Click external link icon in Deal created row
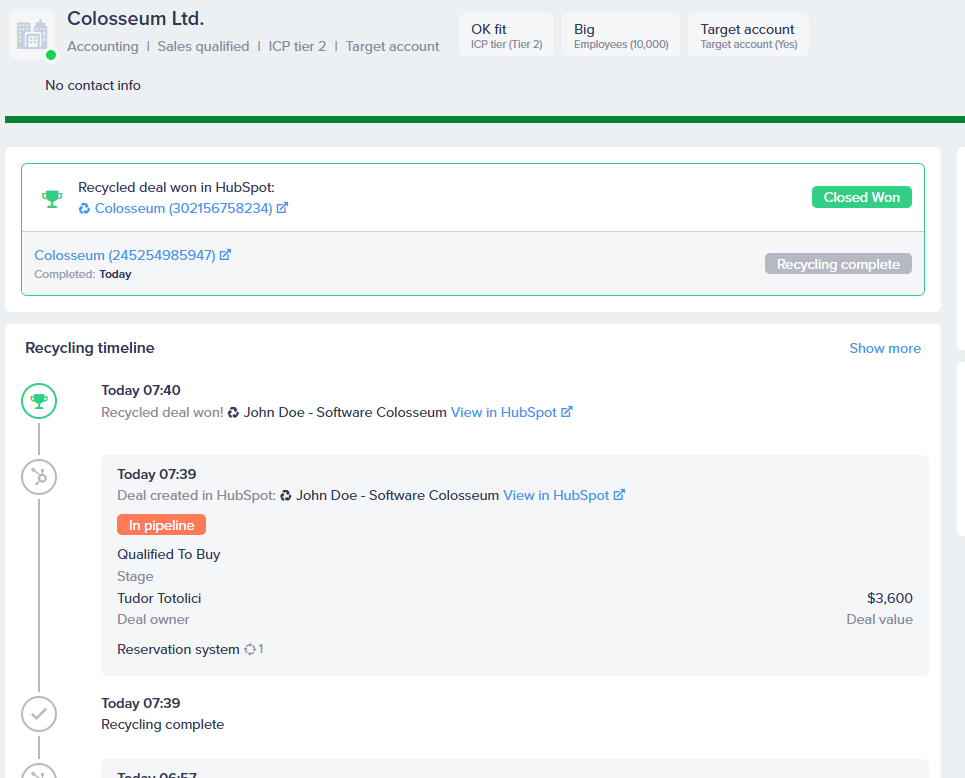The width and height of the screenshot is (965, 778). pyautogui.click(x=619, y=495)
